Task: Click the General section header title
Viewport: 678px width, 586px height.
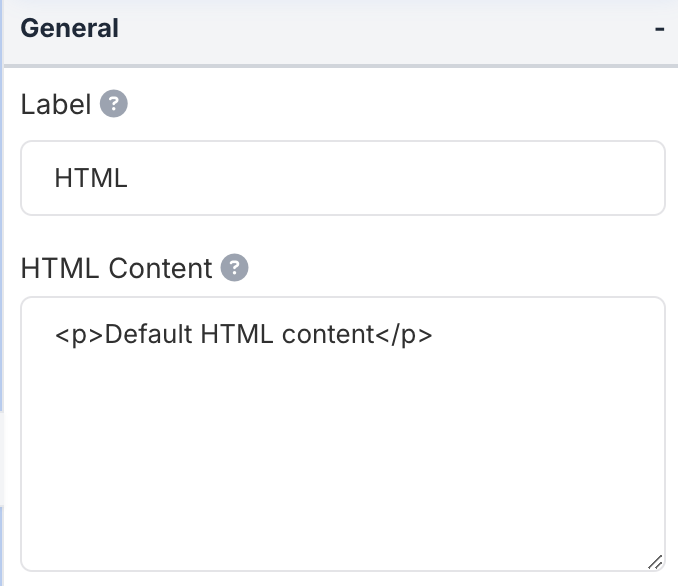Action: [69, 29]
